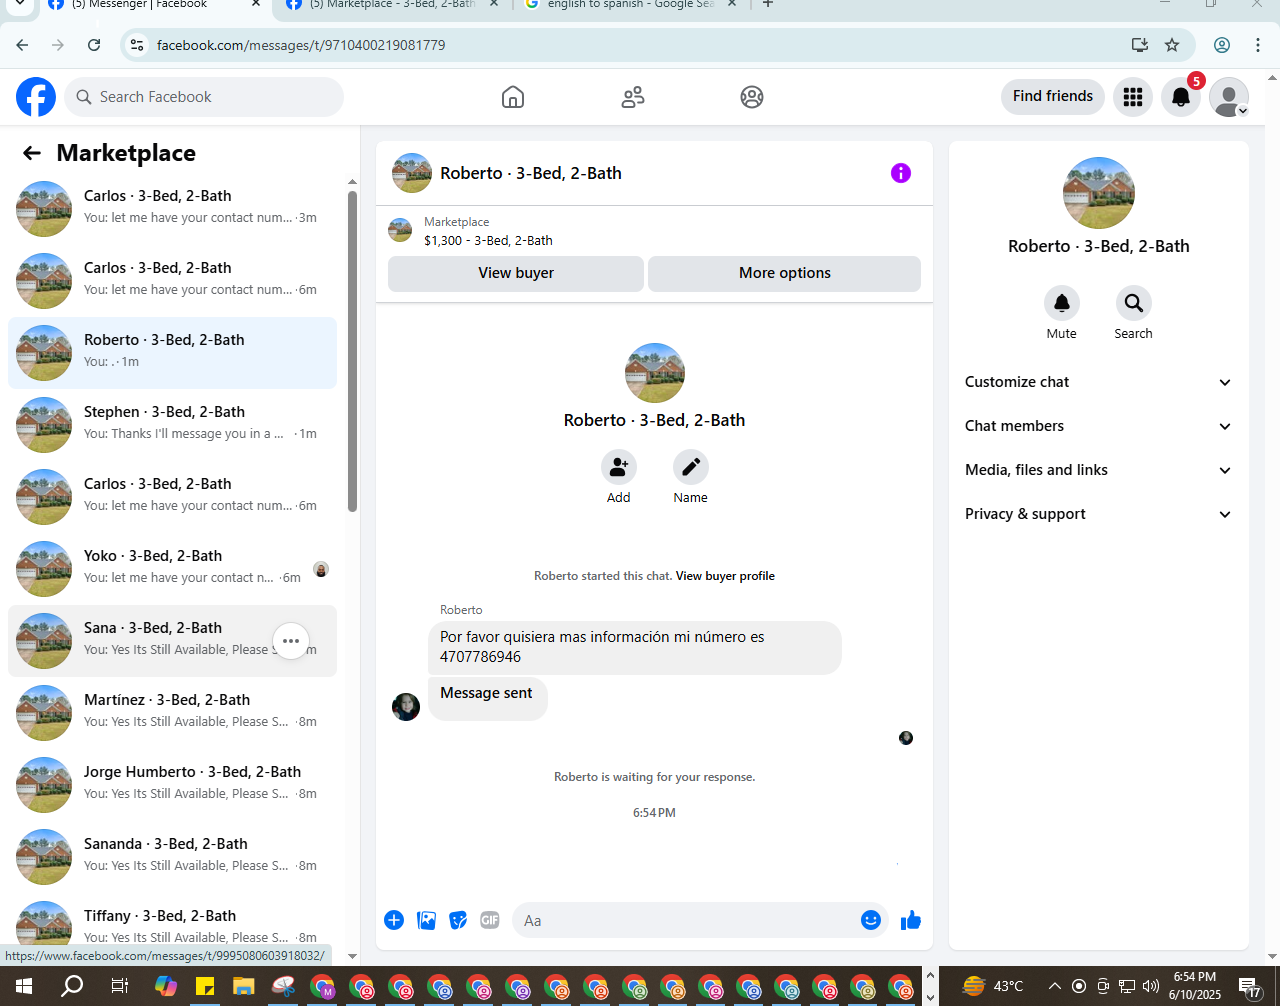1280x1006 pixels.
Task: Go back using the Marketplace back arrow
Action: pyautogui.click(x=32, y=153)
